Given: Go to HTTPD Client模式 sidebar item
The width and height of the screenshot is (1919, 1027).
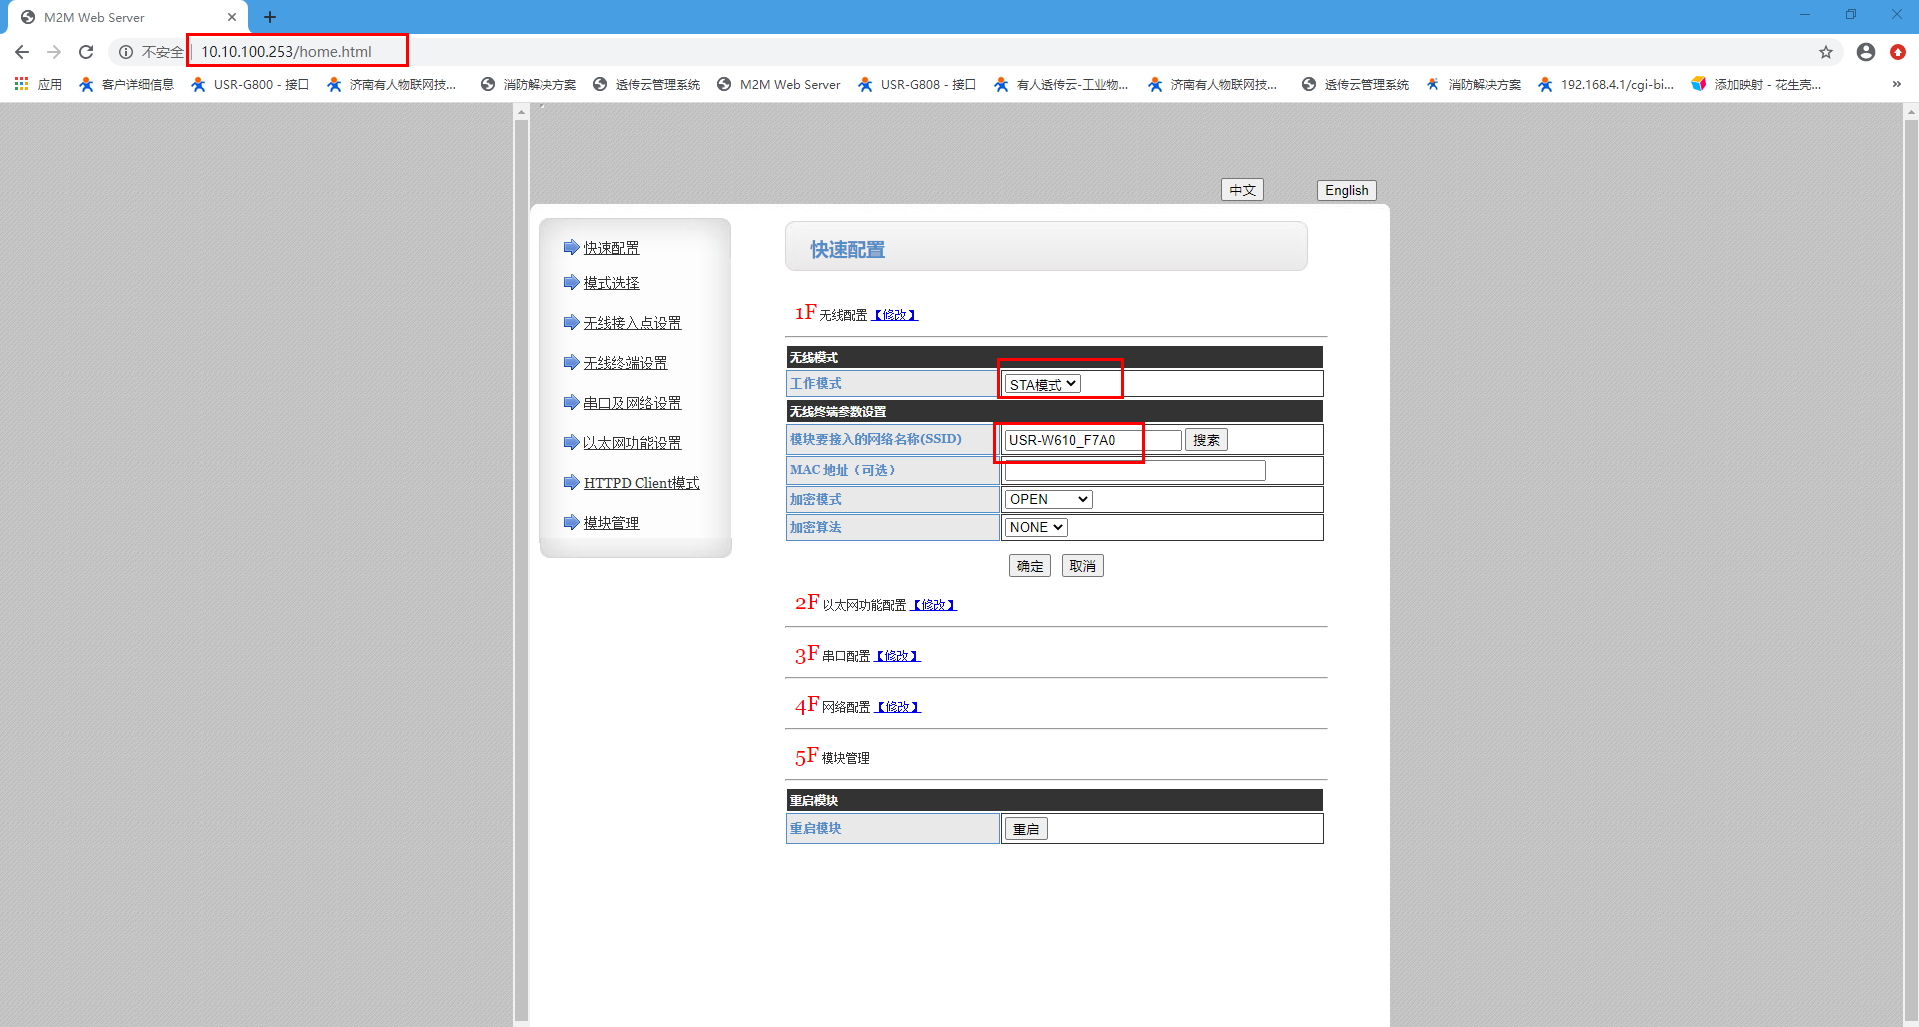Looking at the screenshot, I should coord(641,483).
